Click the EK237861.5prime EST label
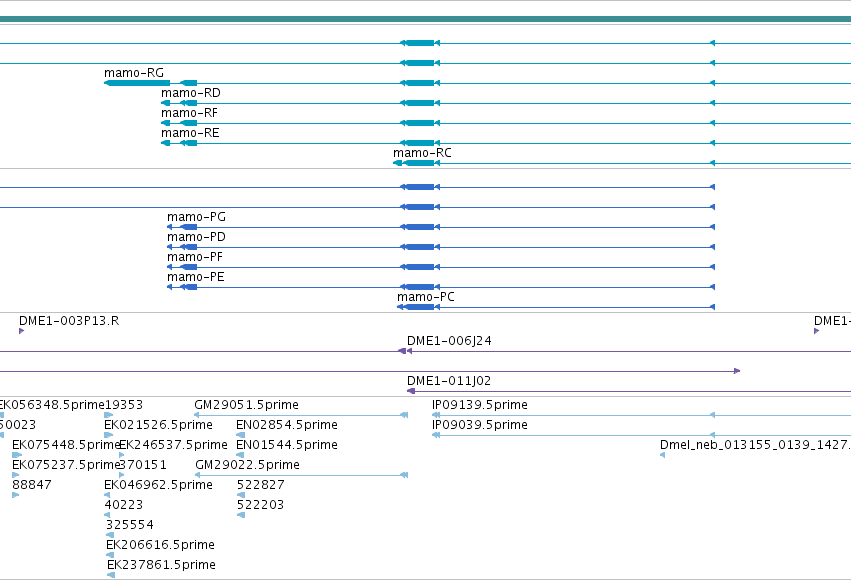Screen dimensions: 851x580 coord(161,565)
